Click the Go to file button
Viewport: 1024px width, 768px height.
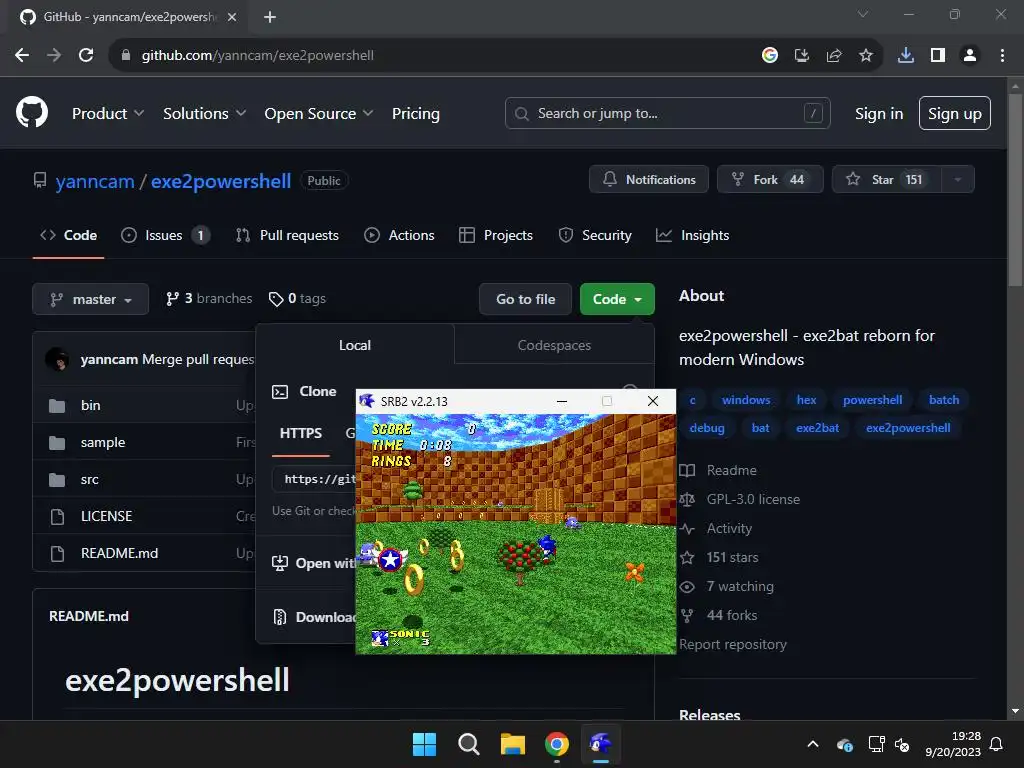coord(525,299)
